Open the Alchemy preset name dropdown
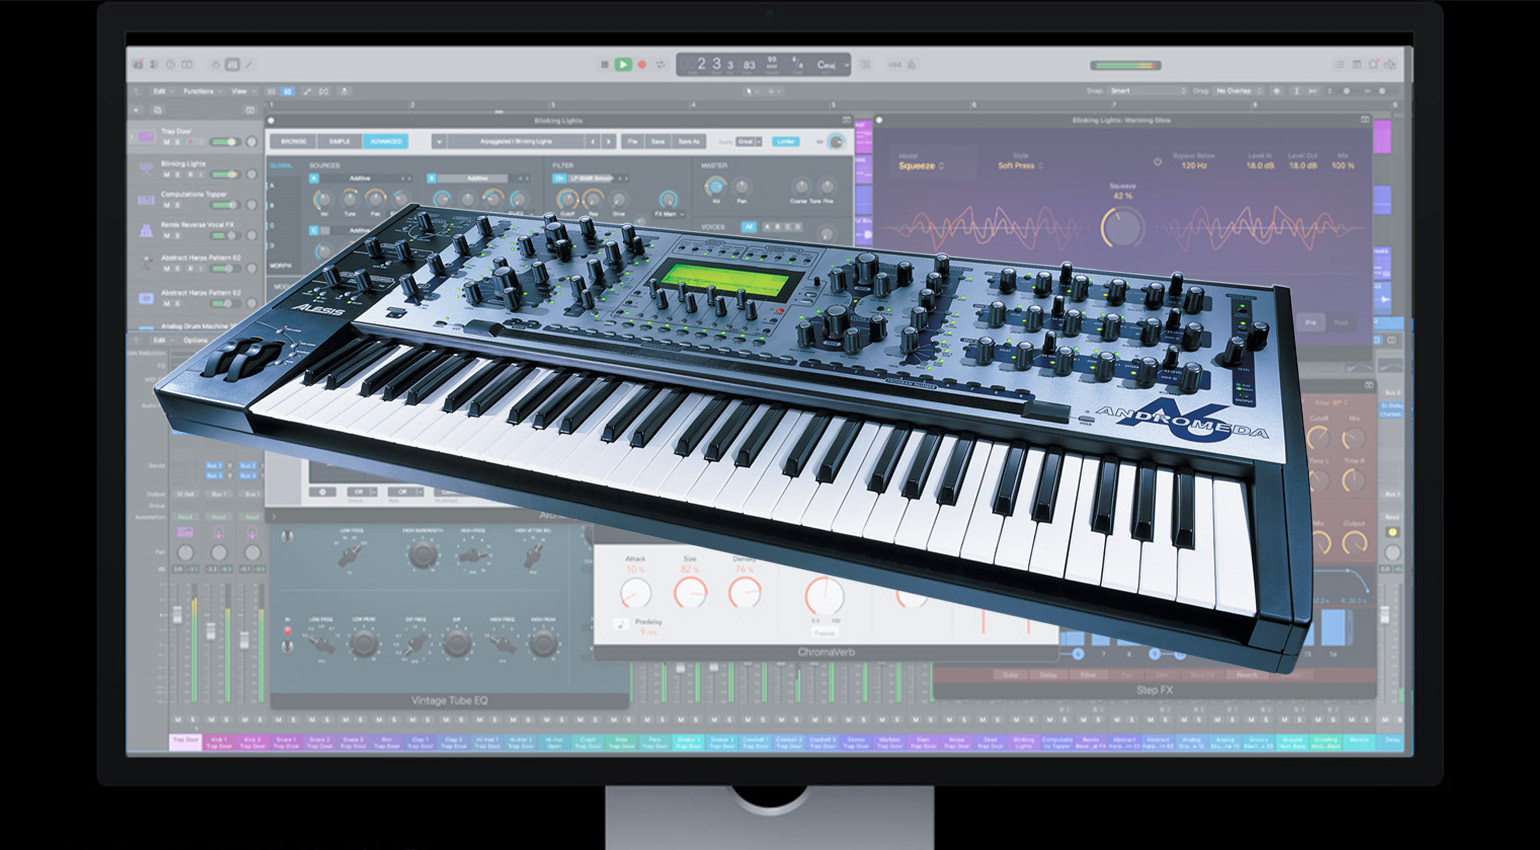 click(515, 141)
